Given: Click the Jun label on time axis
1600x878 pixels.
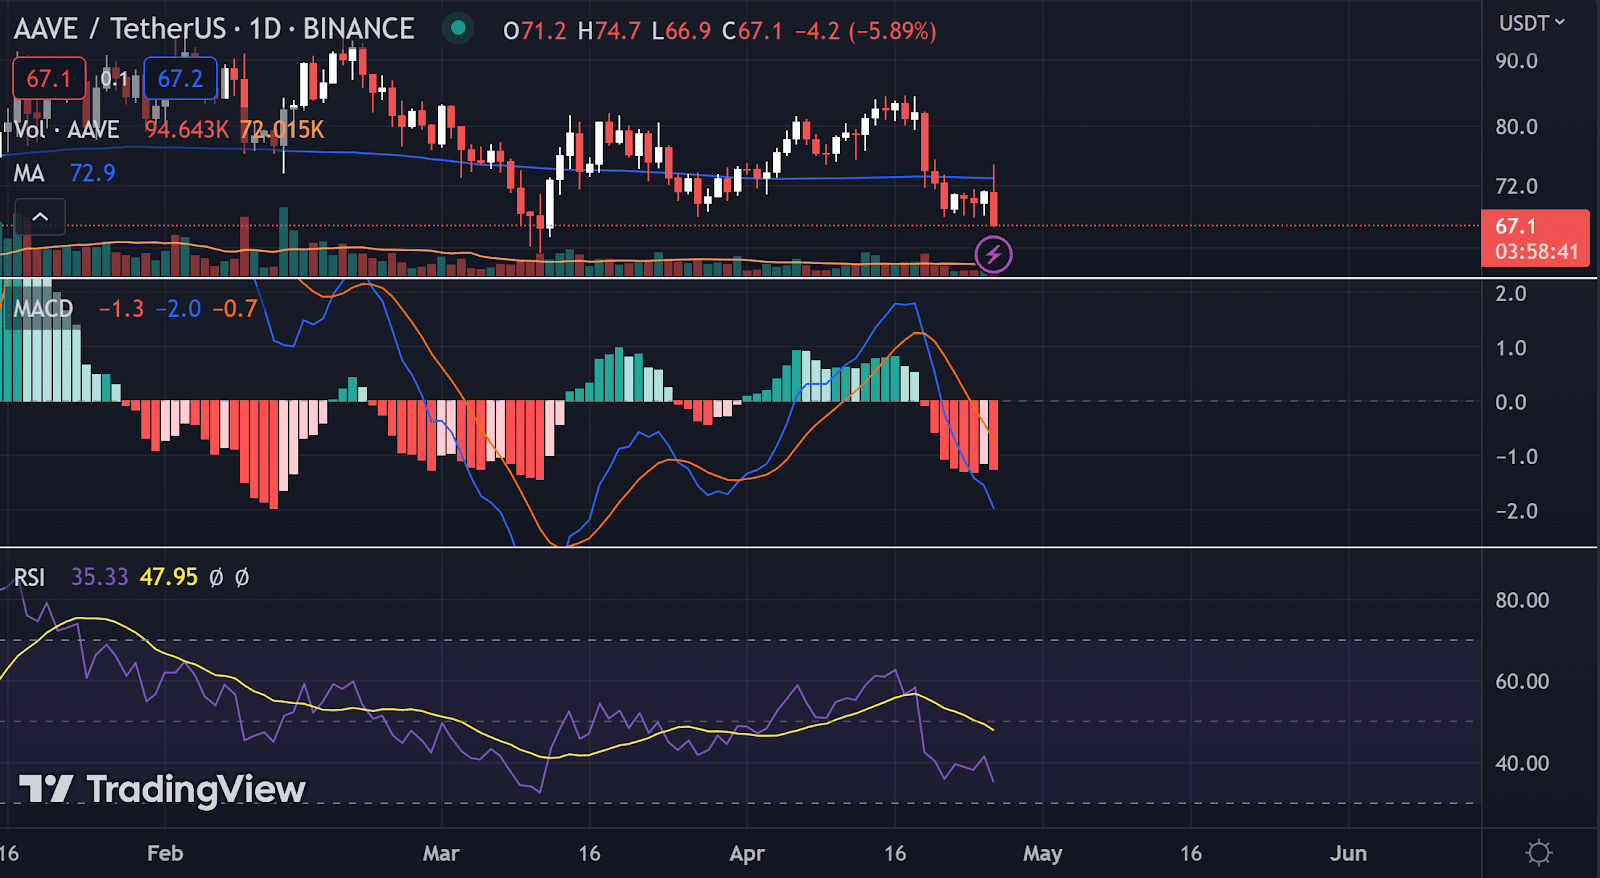Looking at the screenshot, I should 1348,854.
